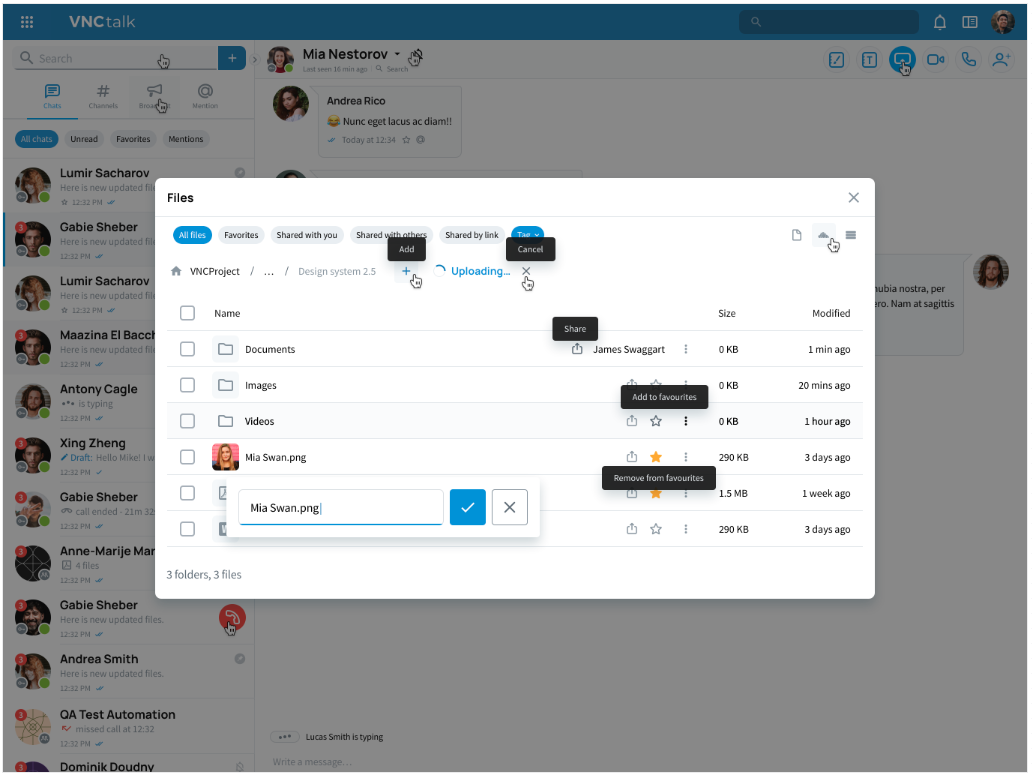The height and width of the screenshot is (776, 1032).
Task: Confirm rename with the blue checkmark button
Action: click(x=467, y=507)
